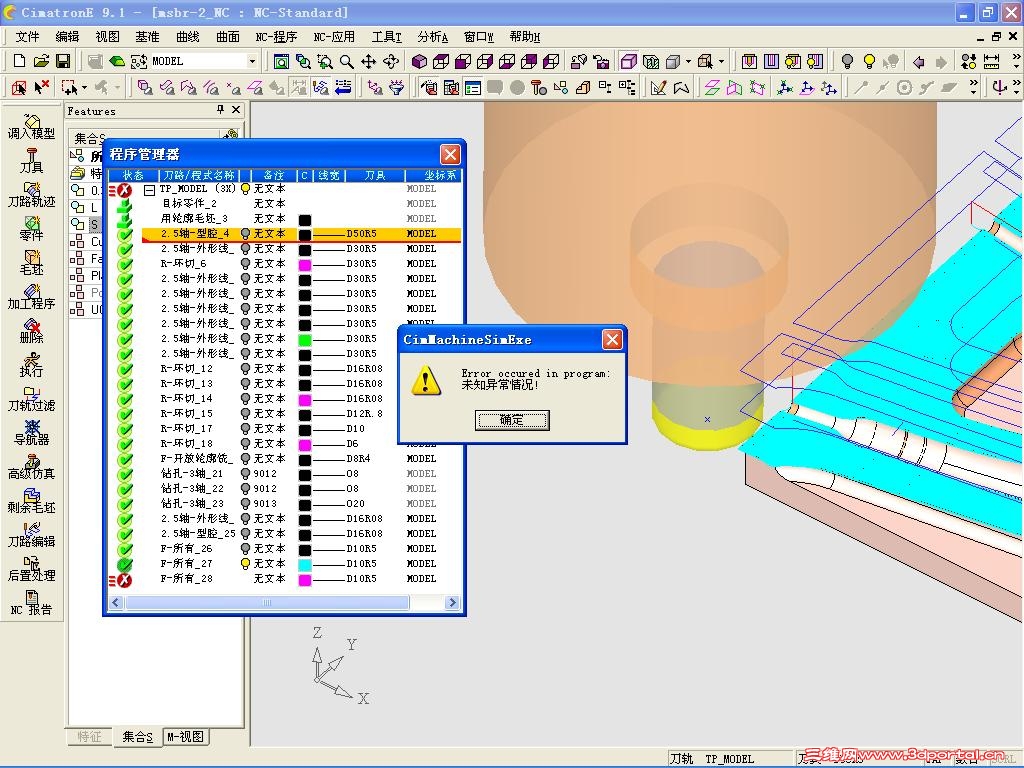Image resolution: width=1024 pixels, height=768 pixels.
Task: Toggle the lightbulb for R-环切_6 row
Action: (246, 264)
